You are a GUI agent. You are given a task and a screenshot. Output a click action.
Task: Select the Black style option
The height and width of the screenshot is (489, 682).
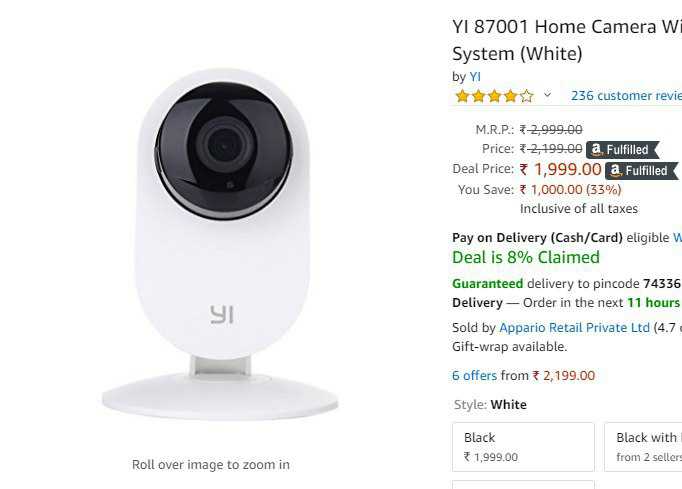[523, 447]
